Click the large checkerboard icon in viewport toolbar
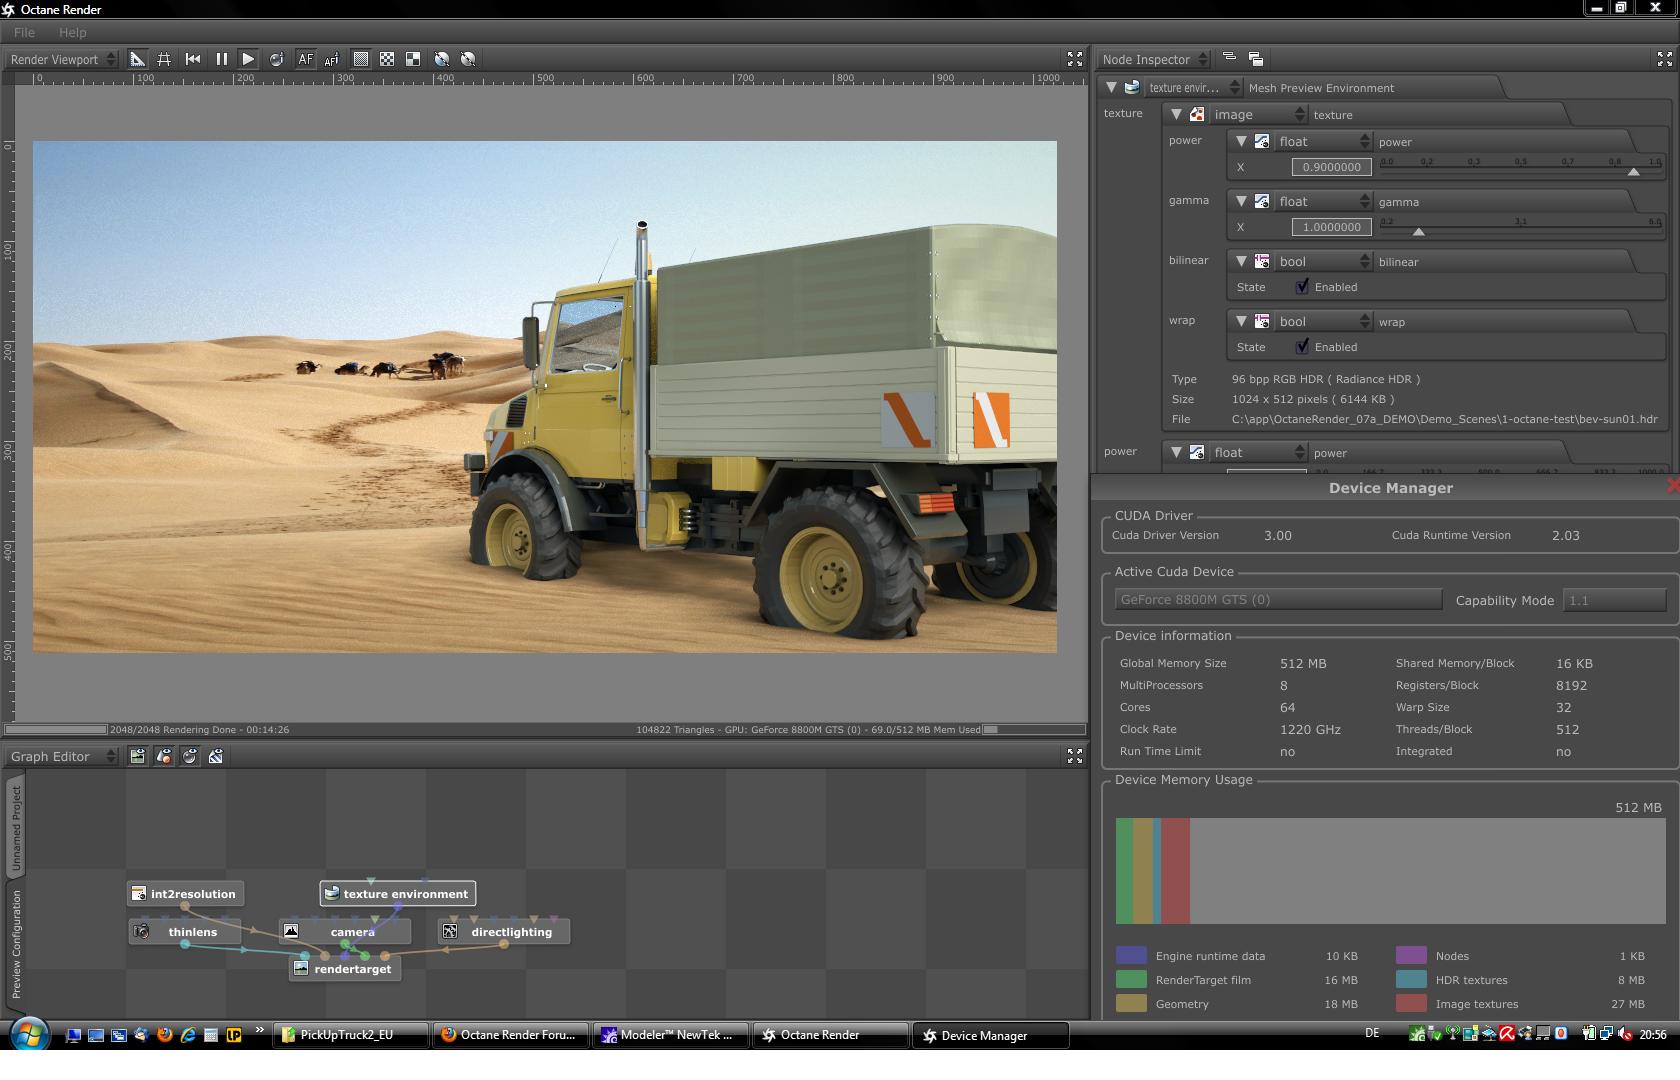The height and width of the screenshot is (1080, 1680). pyautogui.click(x=413, y=60)
